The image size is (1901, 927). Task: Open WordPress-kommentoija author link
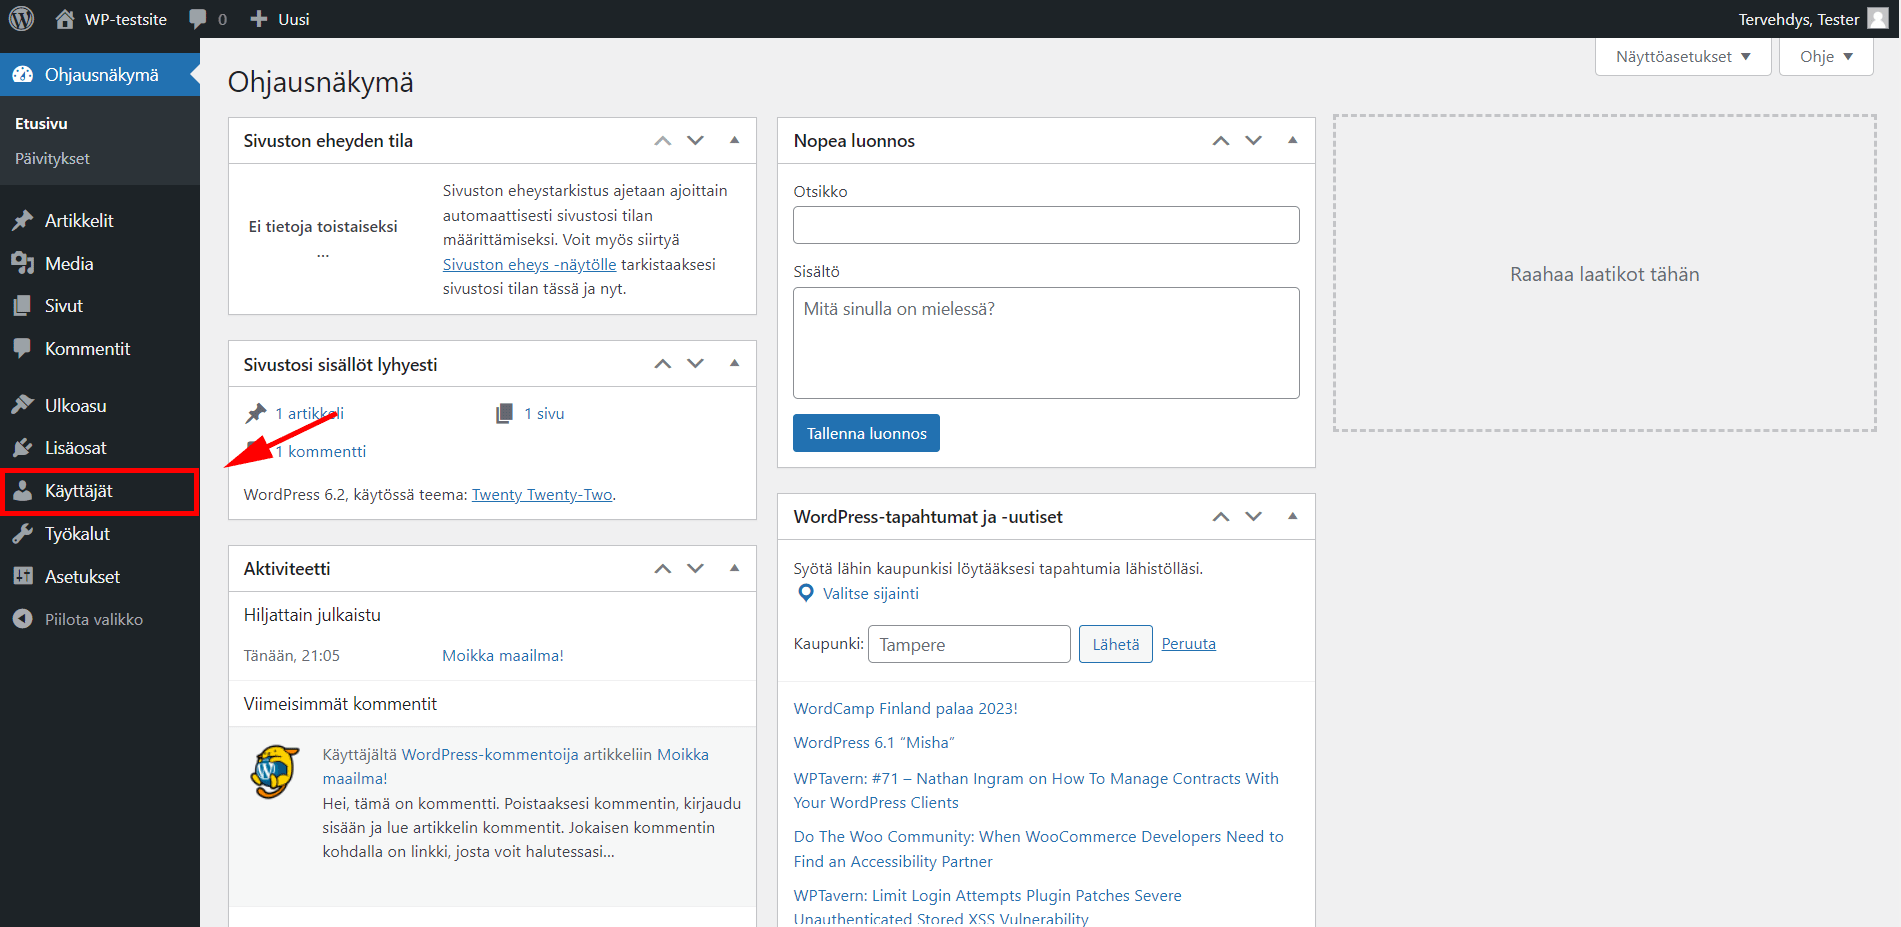(490, 755)
